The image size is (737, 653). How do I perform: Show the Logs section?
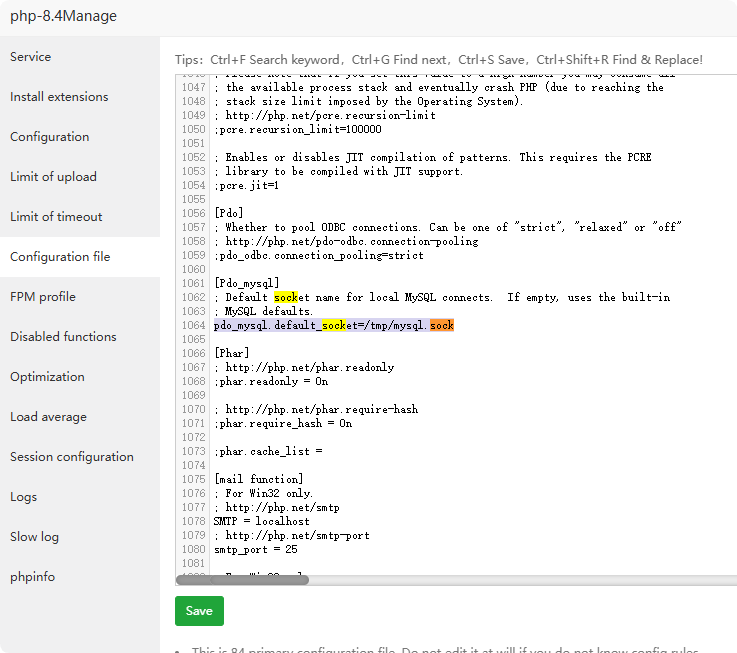pyautogui.click(x=24, y=497)
